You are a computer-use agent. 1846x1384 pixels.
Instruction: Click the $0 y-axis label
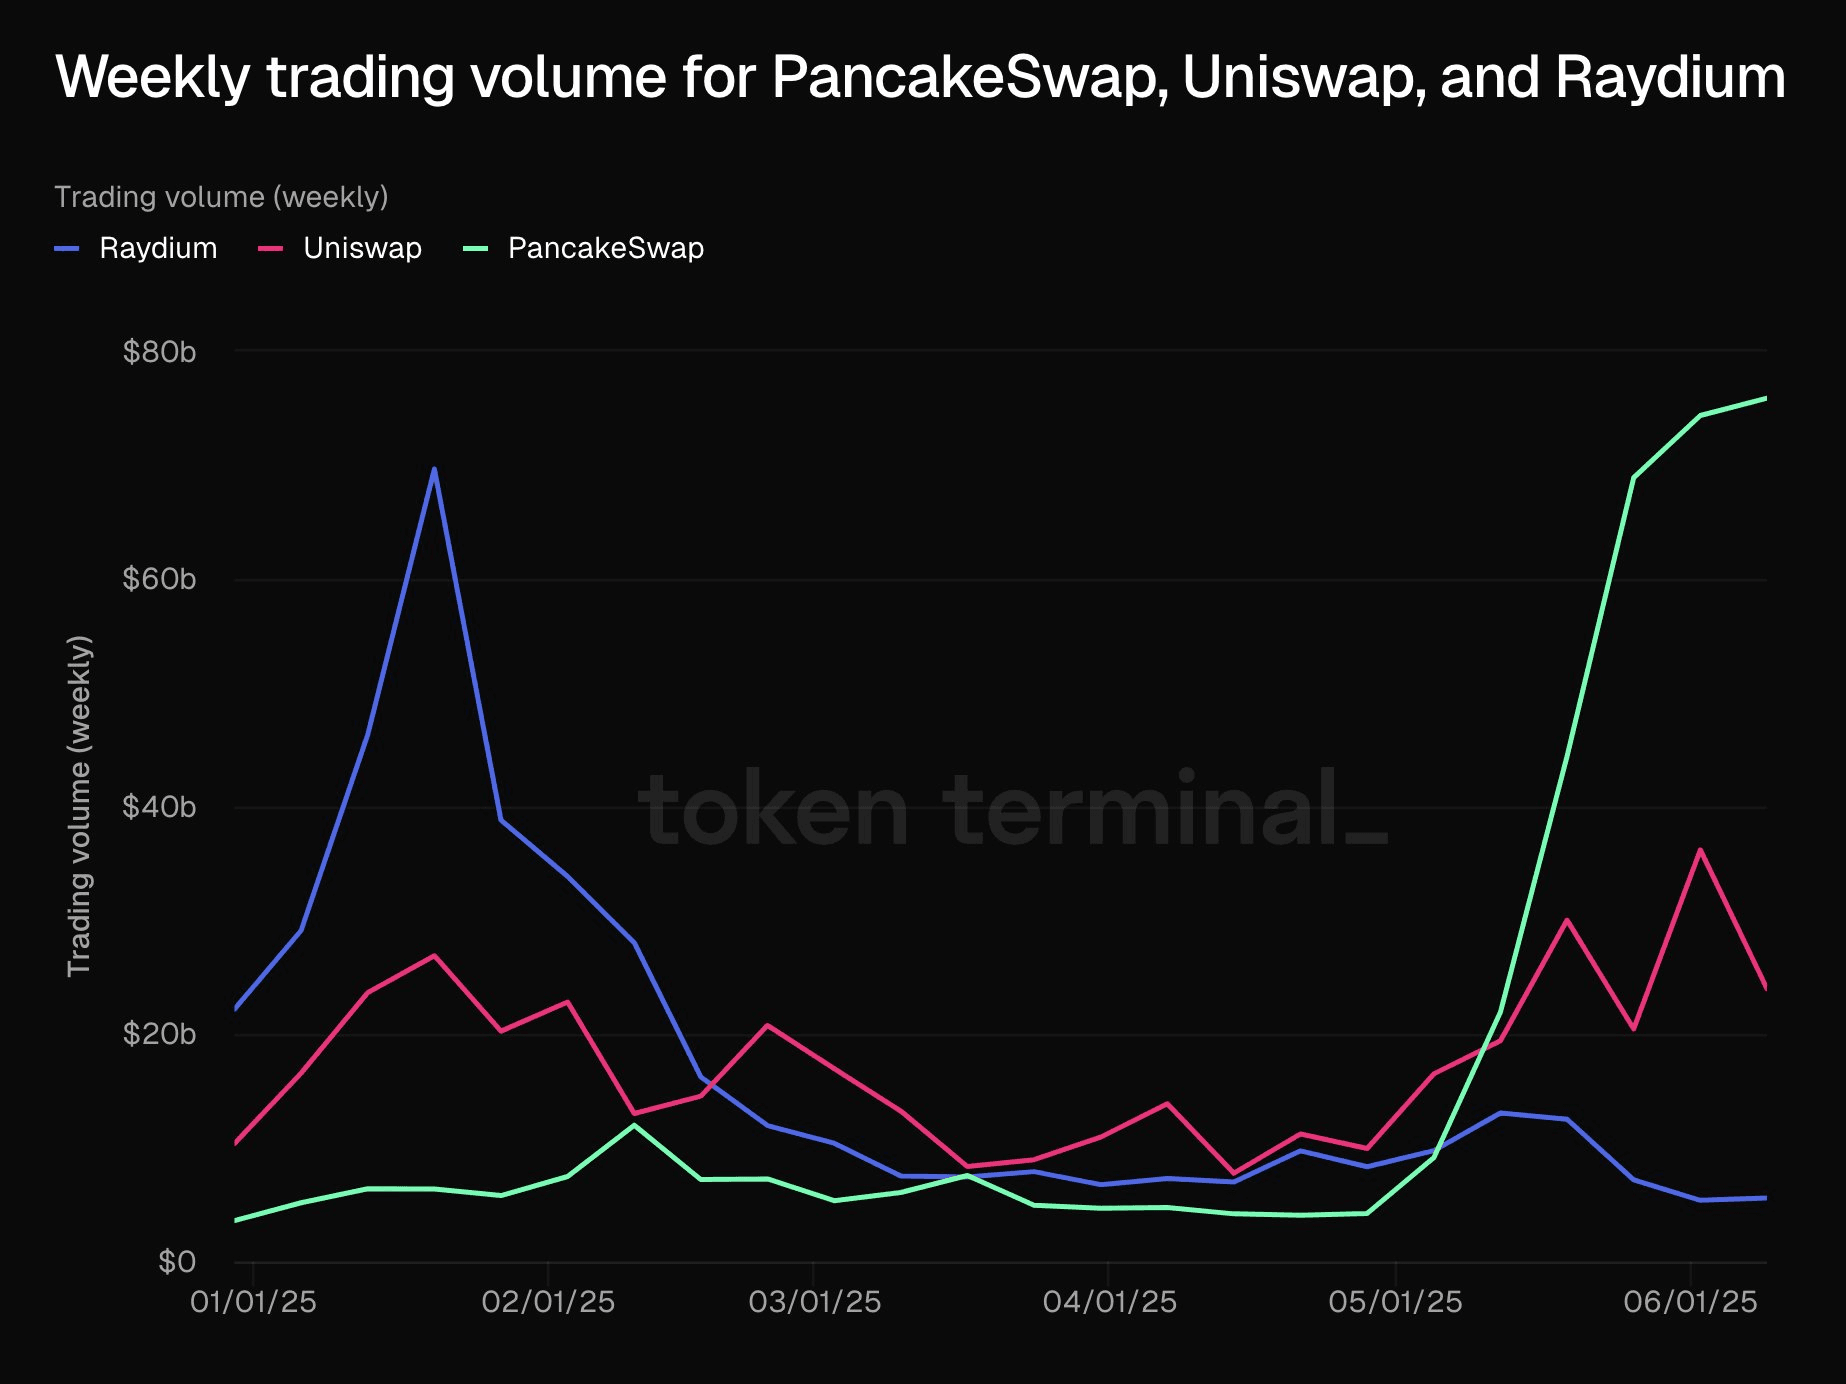(177, 1262)
